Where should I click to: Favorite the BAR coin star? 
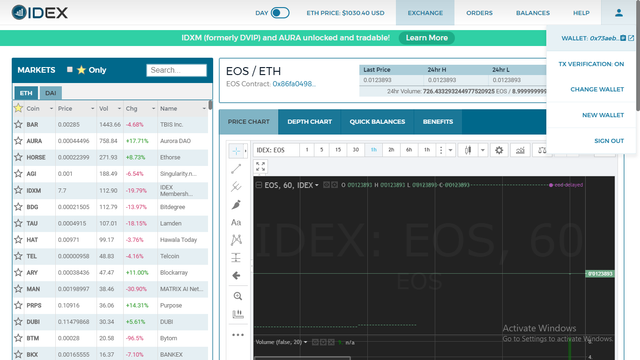[18, 124]
